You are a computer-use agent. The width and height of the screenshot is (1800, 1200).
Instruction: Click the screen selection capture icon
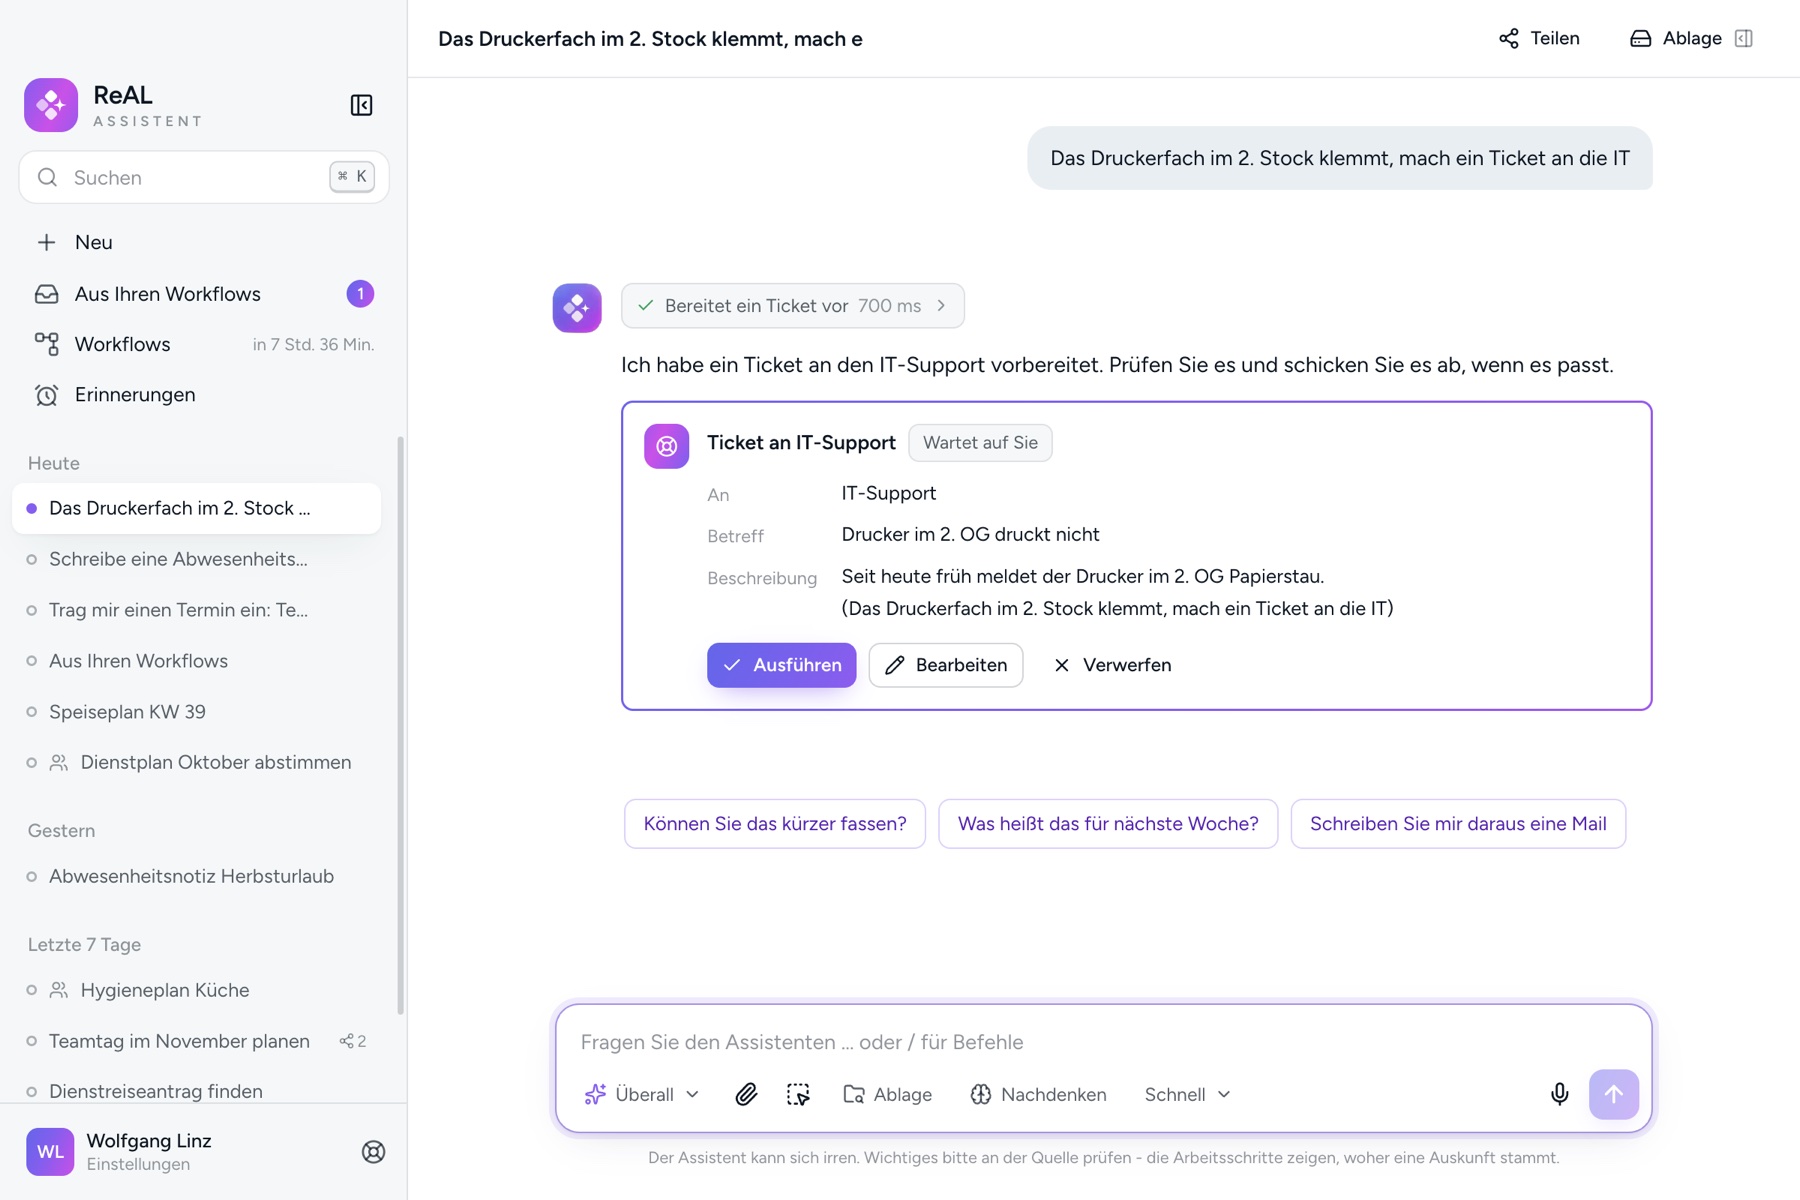[x=798, y=1094]
